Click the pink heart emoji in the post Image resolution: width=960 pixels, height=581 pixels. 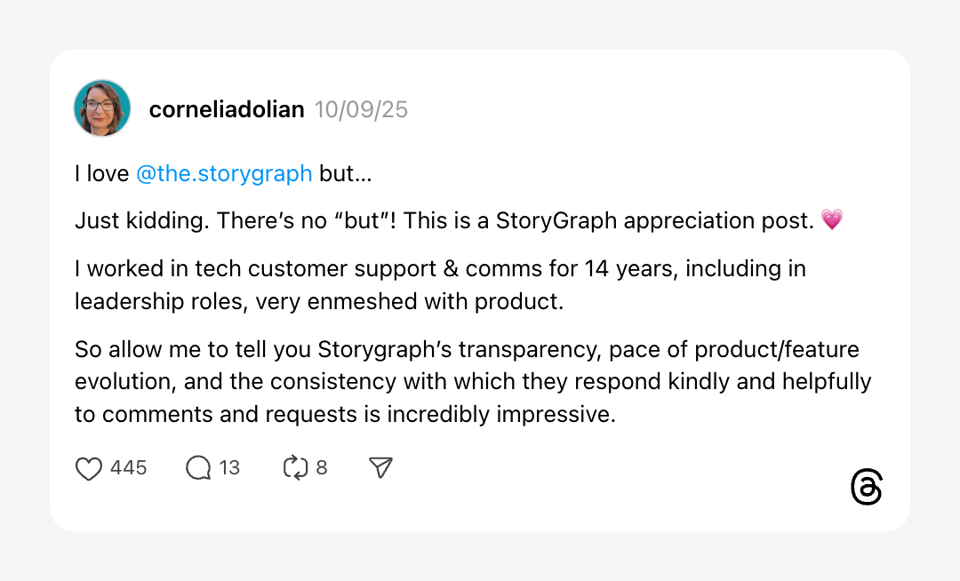coord(832,220)
